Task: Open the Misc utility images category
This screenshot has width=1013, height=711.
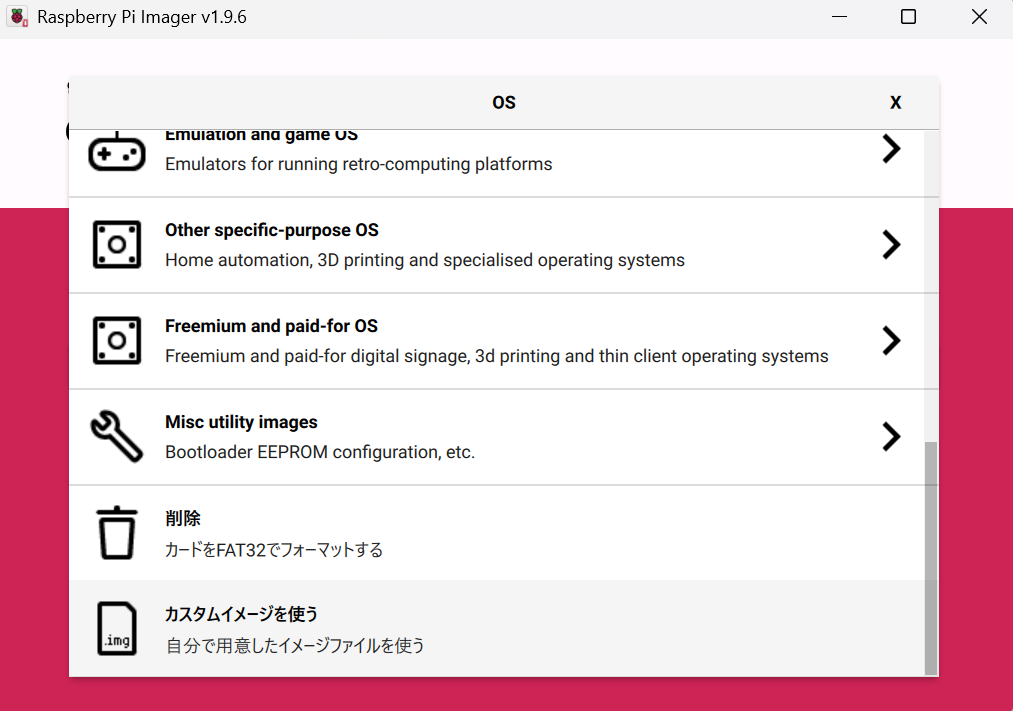Action: 496,437
